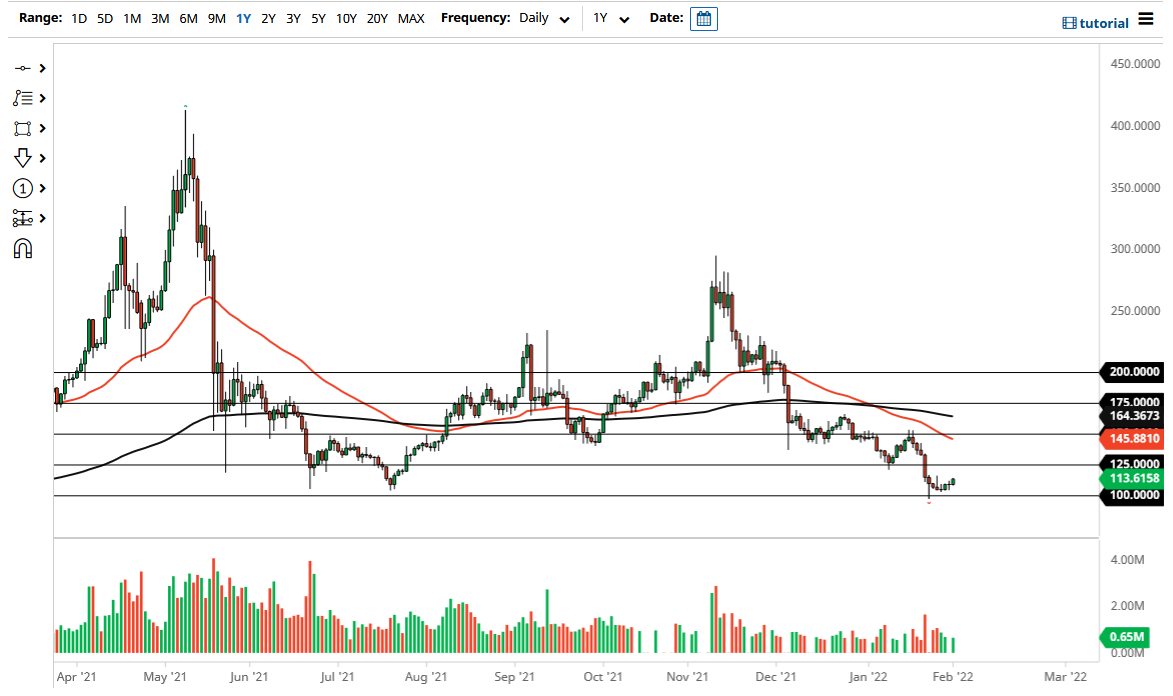
Task: Select the 6M range tab
Action: [x=187, y=18]
